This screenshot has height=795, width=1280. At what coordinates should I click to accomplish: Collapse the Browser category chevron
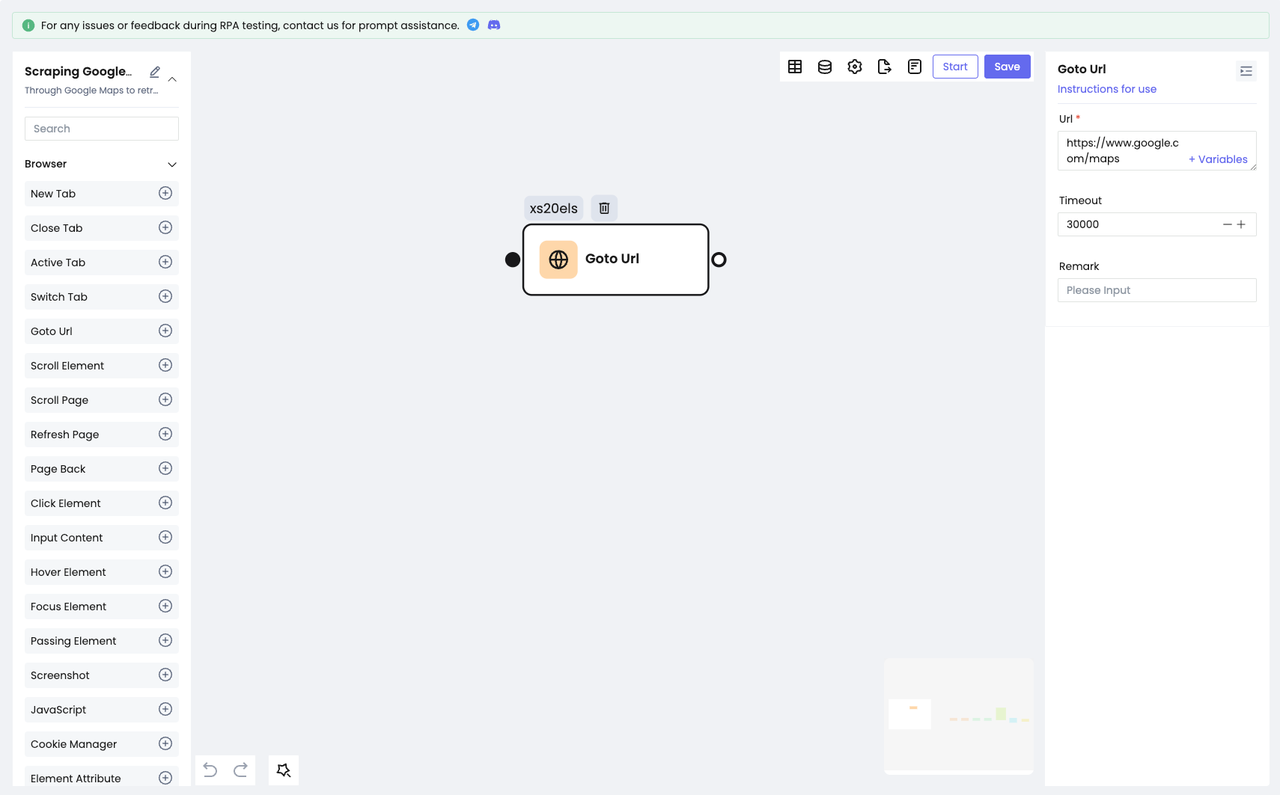click(x=172, y=164)
